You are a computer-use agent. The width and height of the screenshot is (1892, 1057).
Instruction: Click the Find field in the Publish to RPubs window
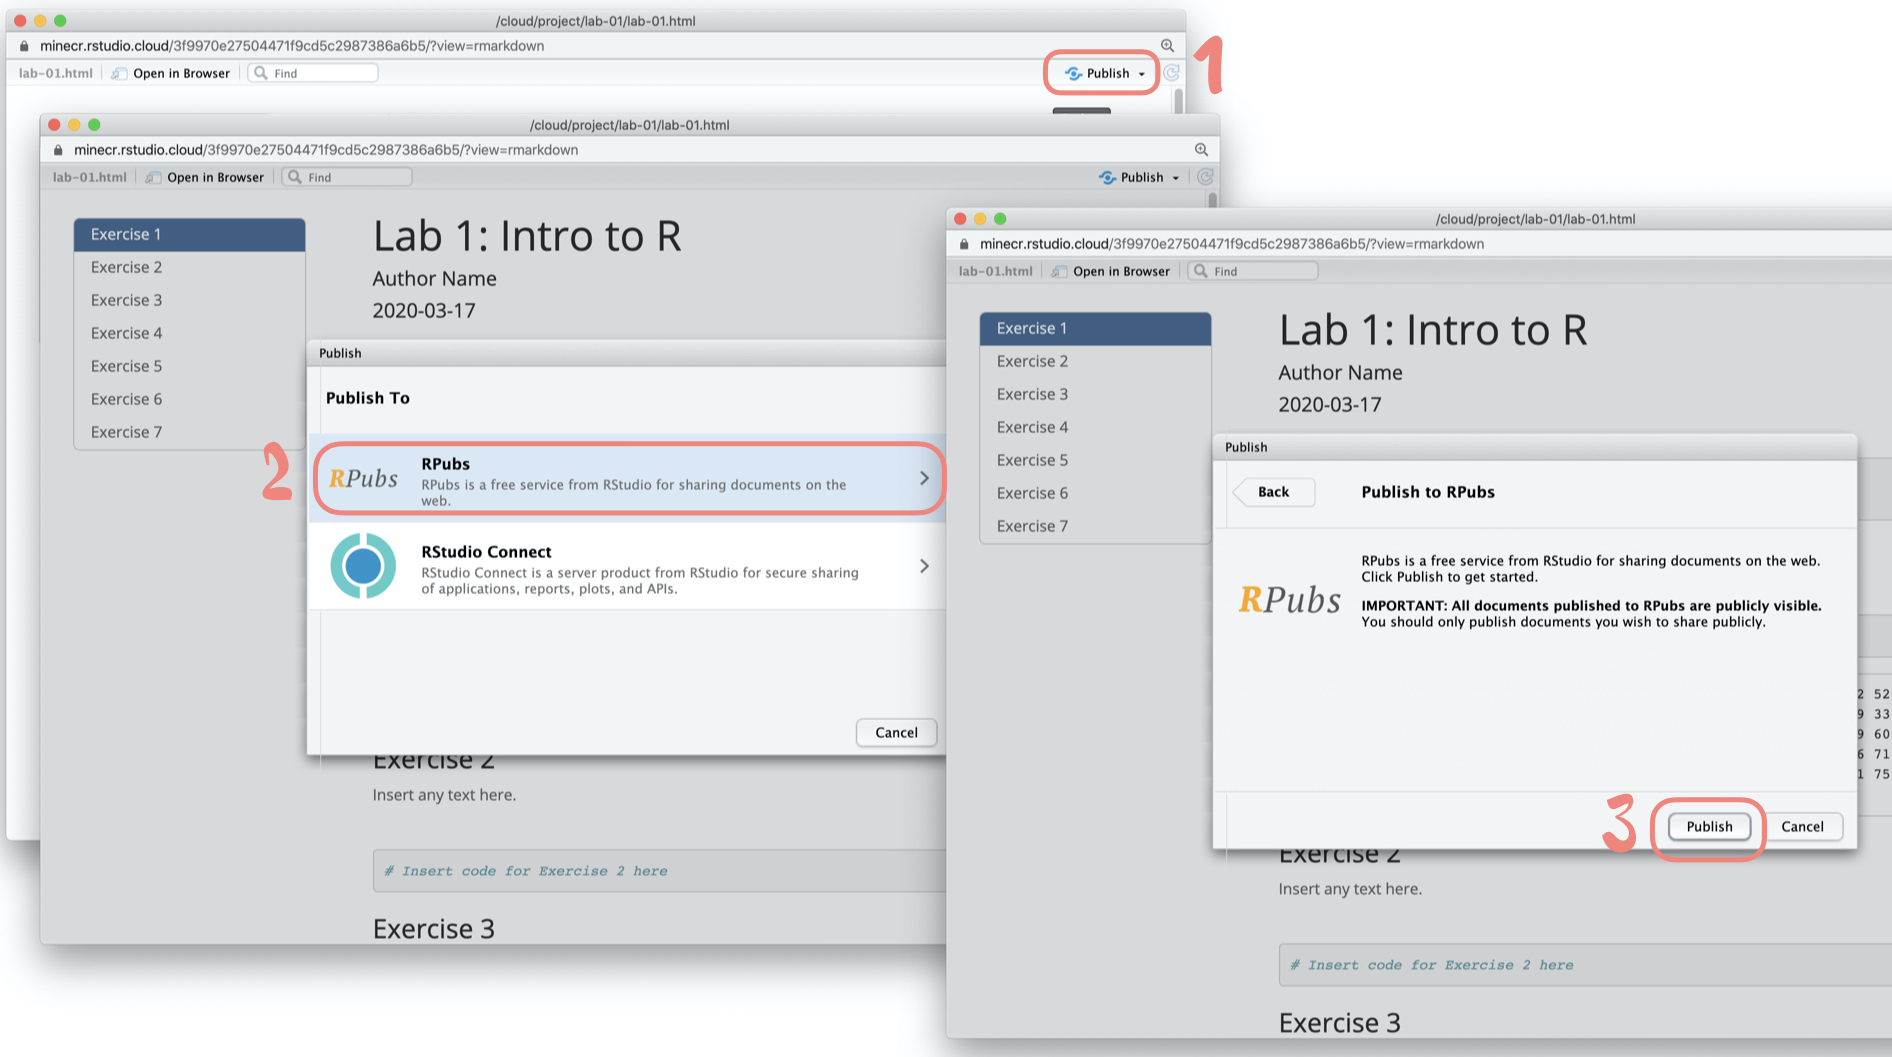(1261, 271)
